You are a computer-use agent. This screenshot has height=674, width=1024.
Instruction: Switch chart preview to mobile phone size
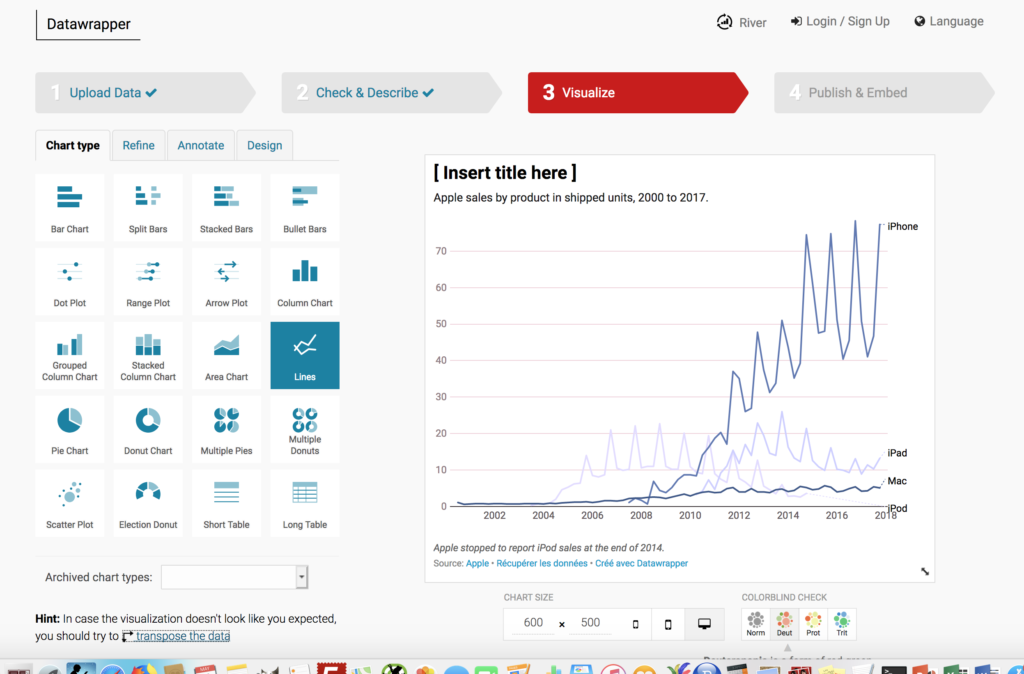click(x=667, y=622)
